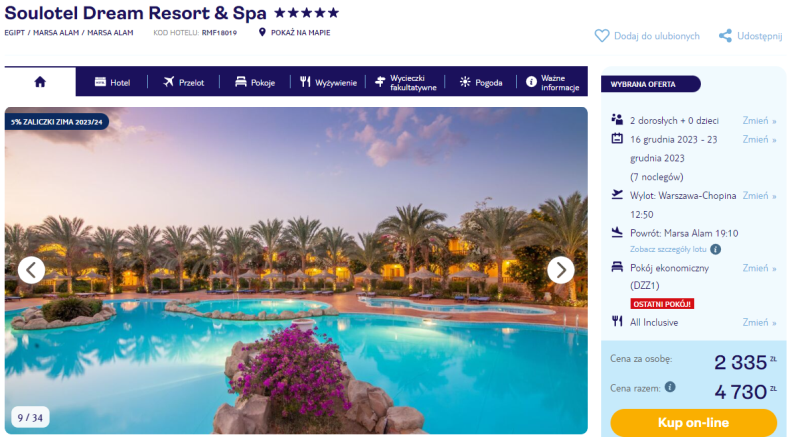Click the info icon beside Cena razem

click(670, 387)
